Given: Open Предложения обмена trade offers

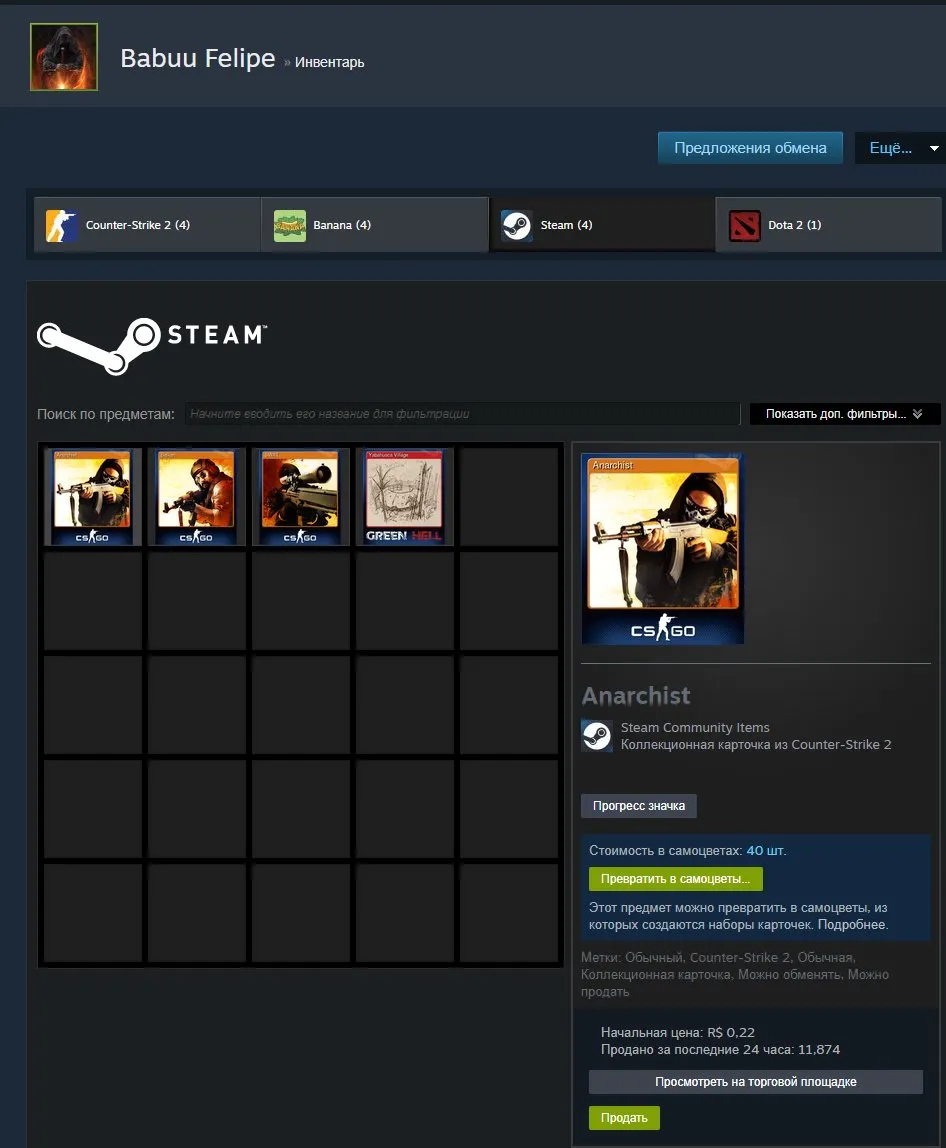Looking at the screenshot, I should [751, 148].
